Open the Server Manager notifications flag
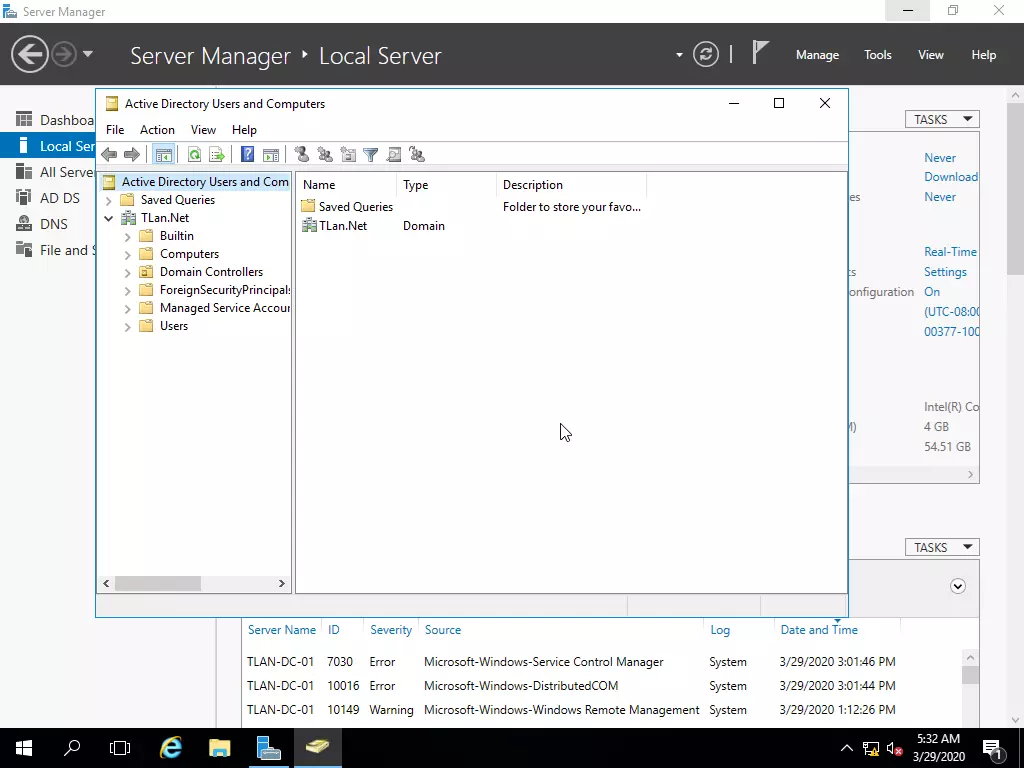Image resolution: width=1024 pixels, height=768 pixels. [760, 53]
